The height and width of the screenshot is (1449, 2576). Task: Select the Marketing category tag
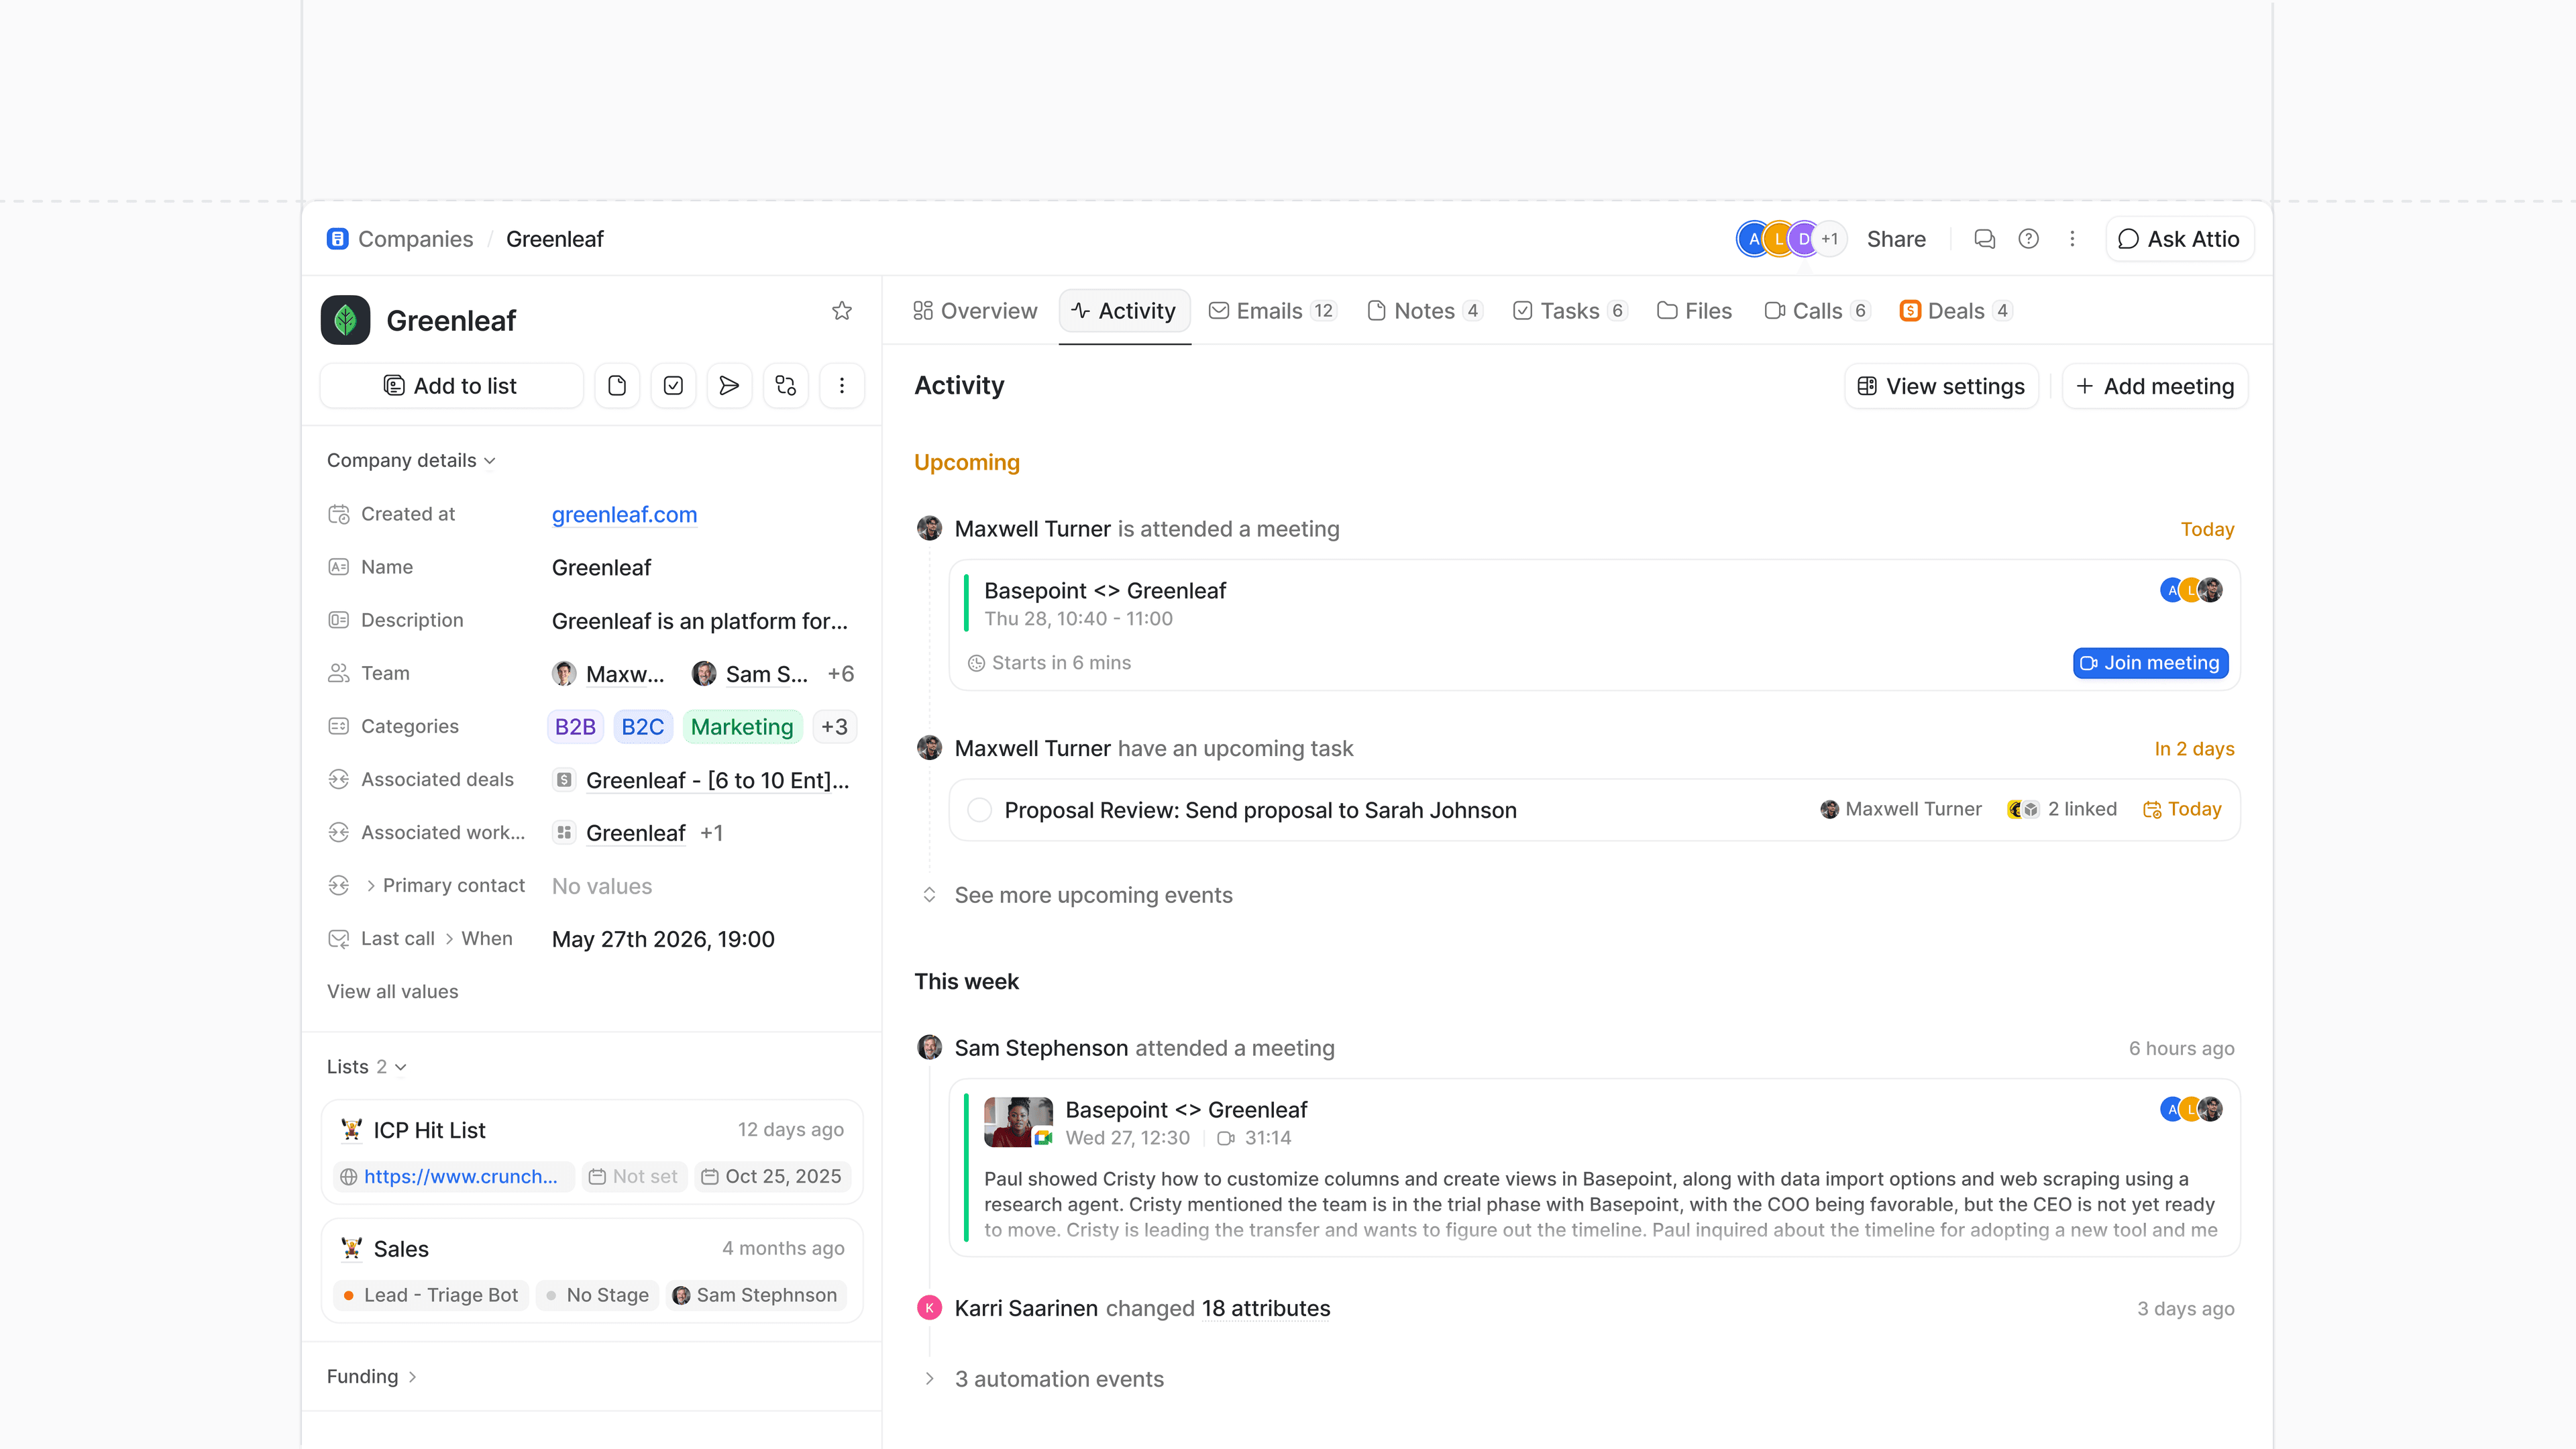click(x=741, y=727)
